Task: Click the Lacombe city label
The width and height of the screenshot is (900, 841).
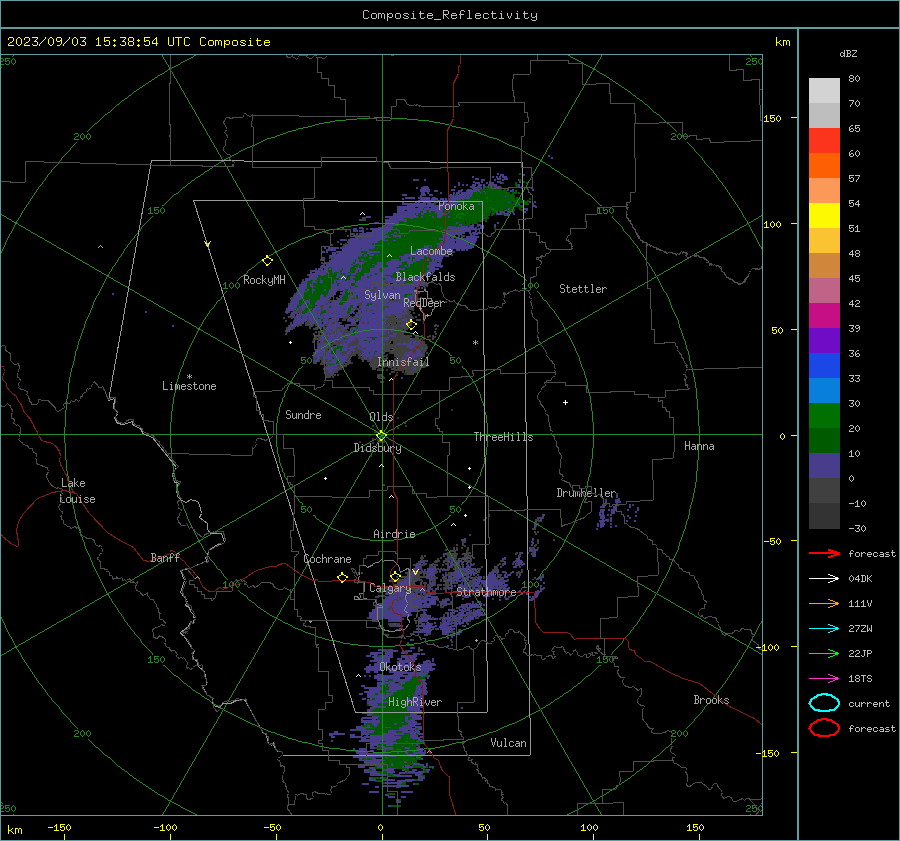Action: [431, 251]
